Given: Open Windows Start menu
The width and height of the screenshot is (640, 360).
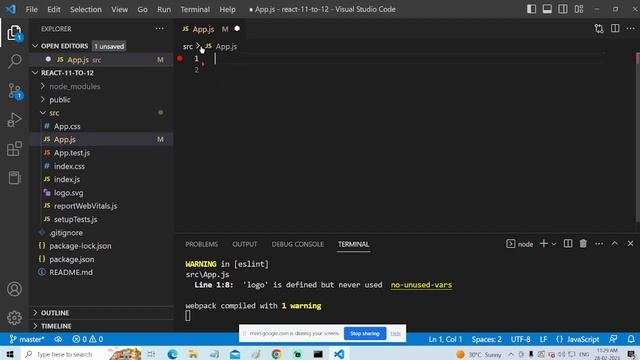Looking at the screenshot, I should pyautogui.click(x=10, y=354).
